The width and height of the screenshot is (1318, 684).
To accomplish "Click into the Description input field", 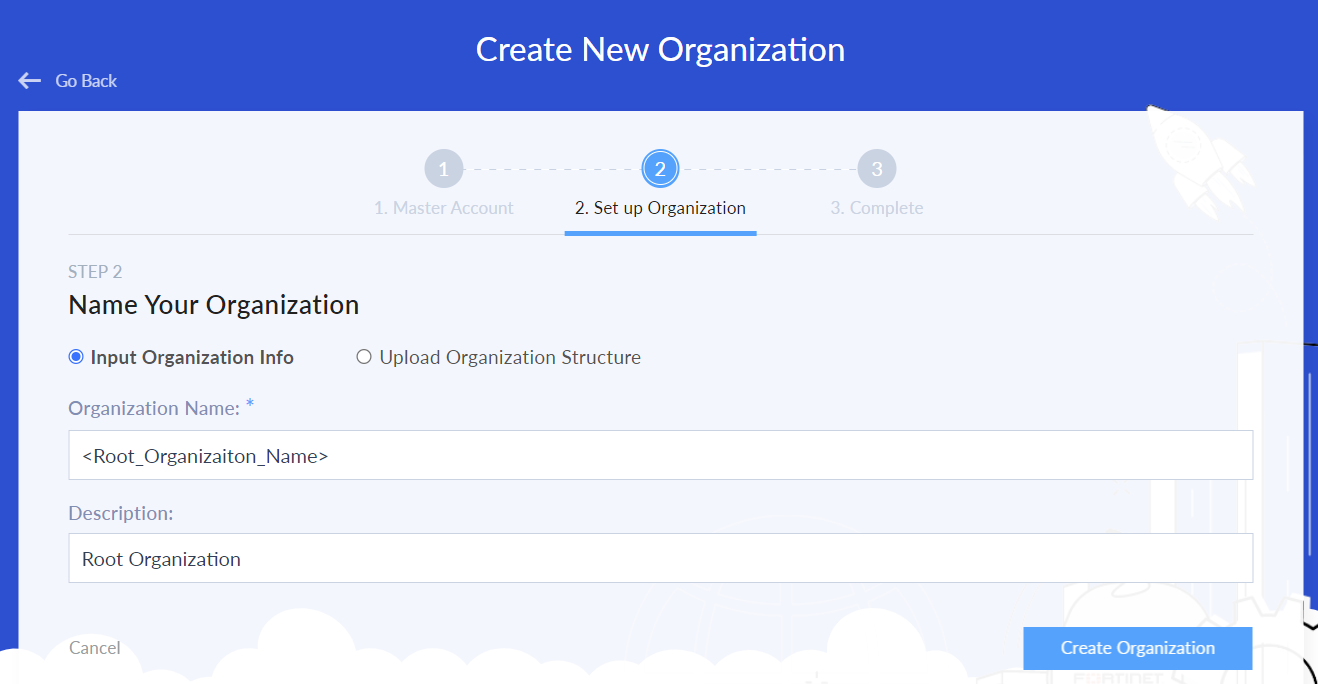I will click(x=660, y=559).
